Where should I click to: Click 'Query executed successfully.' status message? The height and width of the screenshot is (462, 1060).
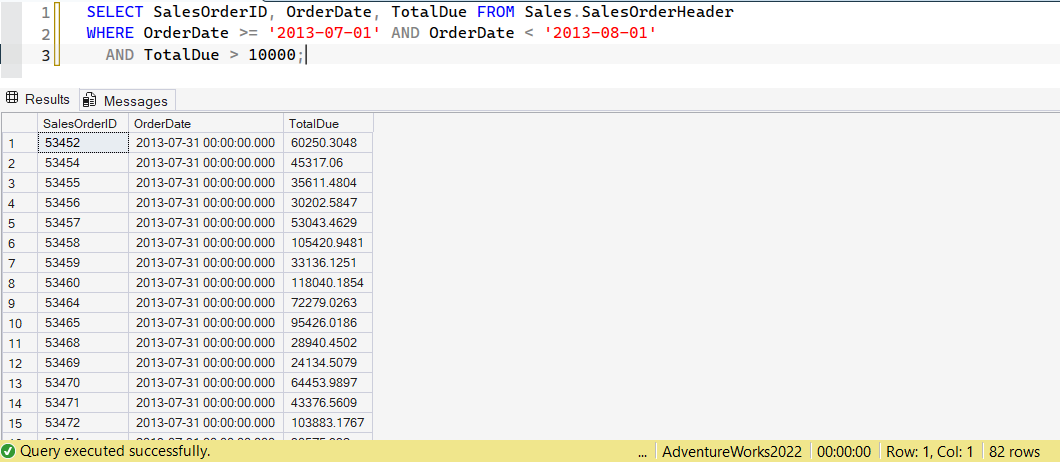click(115, 451)
